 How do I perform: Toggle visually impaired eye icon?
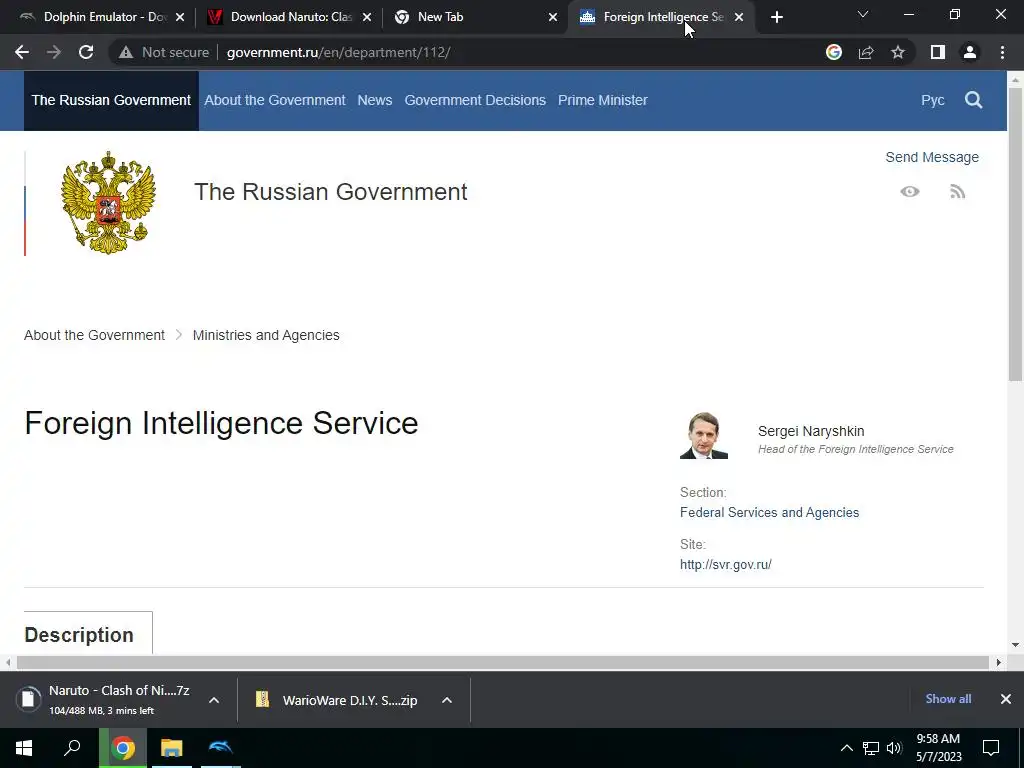point(910,191)
